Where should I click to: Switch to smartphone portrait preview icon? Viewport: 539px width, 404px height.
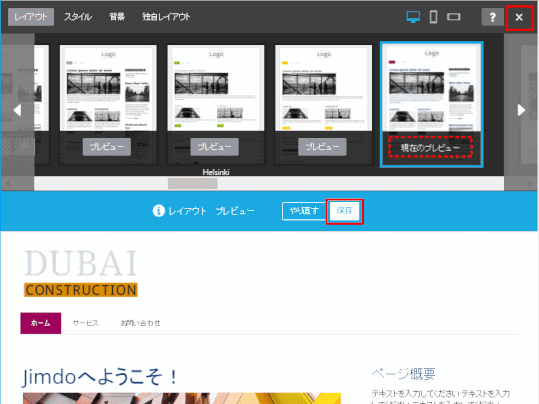click(x=433, y=17)
